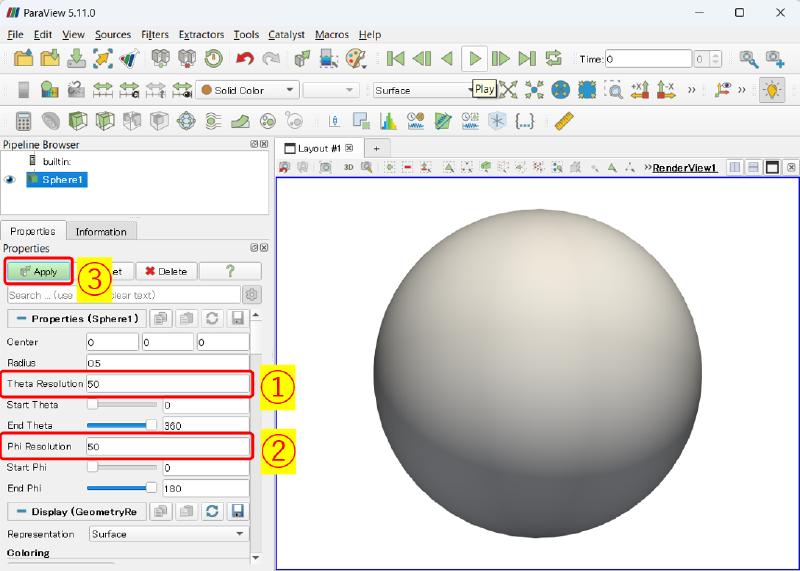The height and width of the screenshot is (571, 800).
Task: Click the Delete button
Action: [x=165, y=271]
